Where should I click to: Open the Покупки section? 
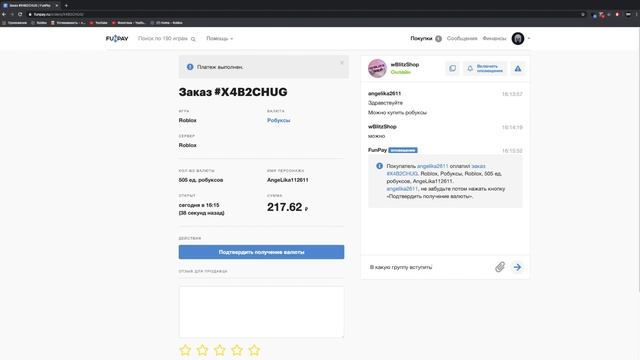(x=421, y=38)
